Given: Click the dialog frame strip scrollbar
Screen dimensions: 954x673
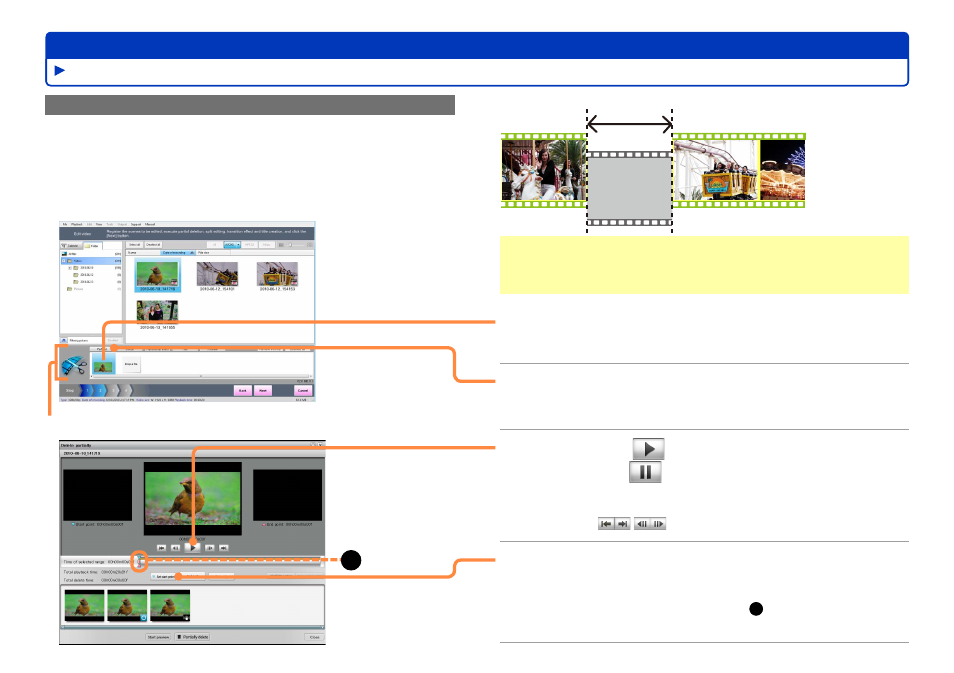Looking at the screenshot, I should pyautogui.click(x=192, y=627).
